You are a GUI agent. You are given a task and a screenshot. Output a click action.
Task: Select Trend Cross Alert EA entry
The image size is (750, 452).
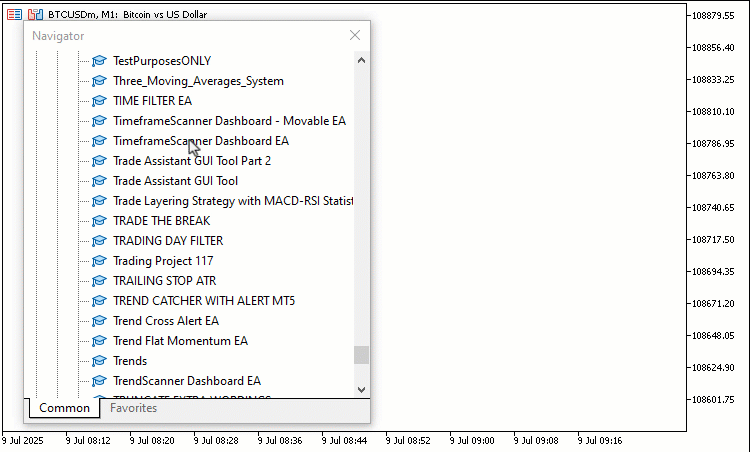click(166, 321)
